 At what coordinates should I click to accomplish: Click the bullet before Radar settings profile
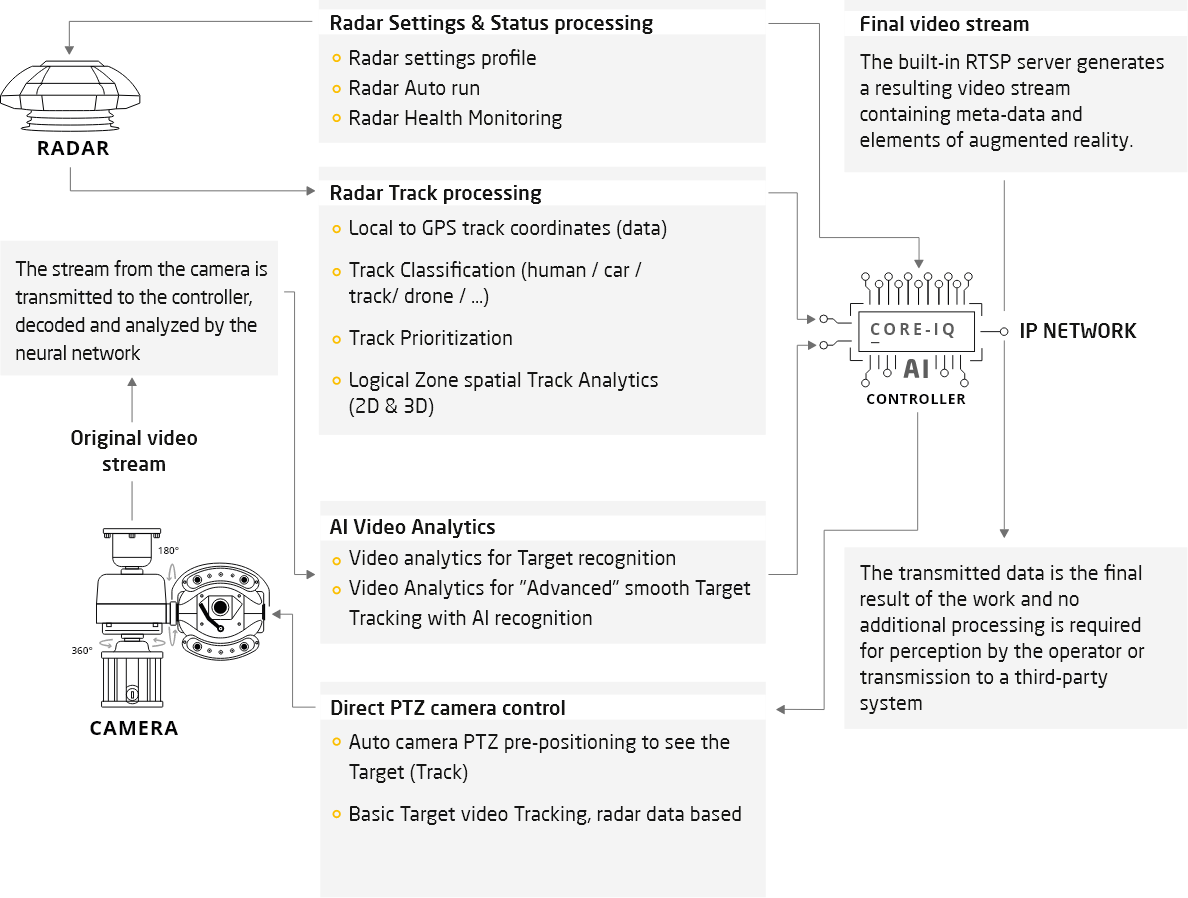(x=337, y=59)
